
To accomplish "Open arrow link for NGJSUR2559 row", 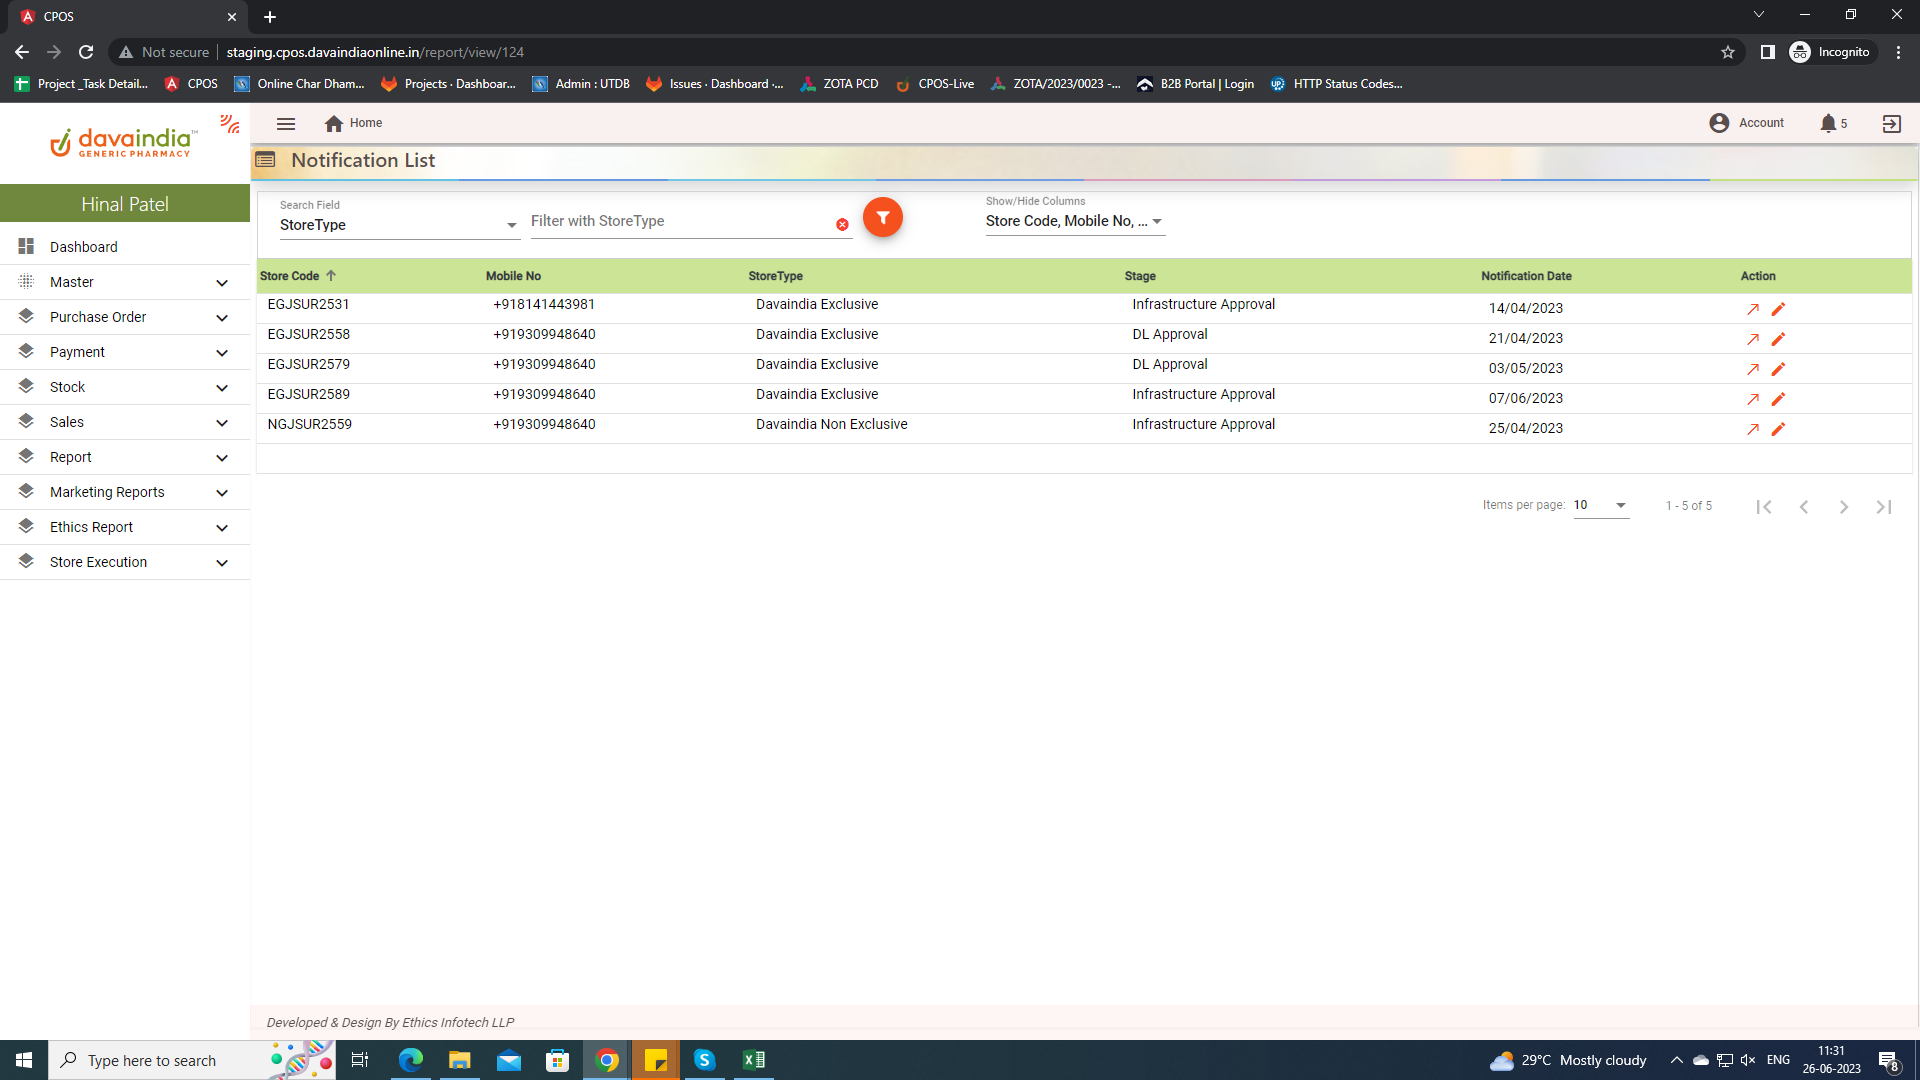I will pyautogui.click(x=1753, y=429).
